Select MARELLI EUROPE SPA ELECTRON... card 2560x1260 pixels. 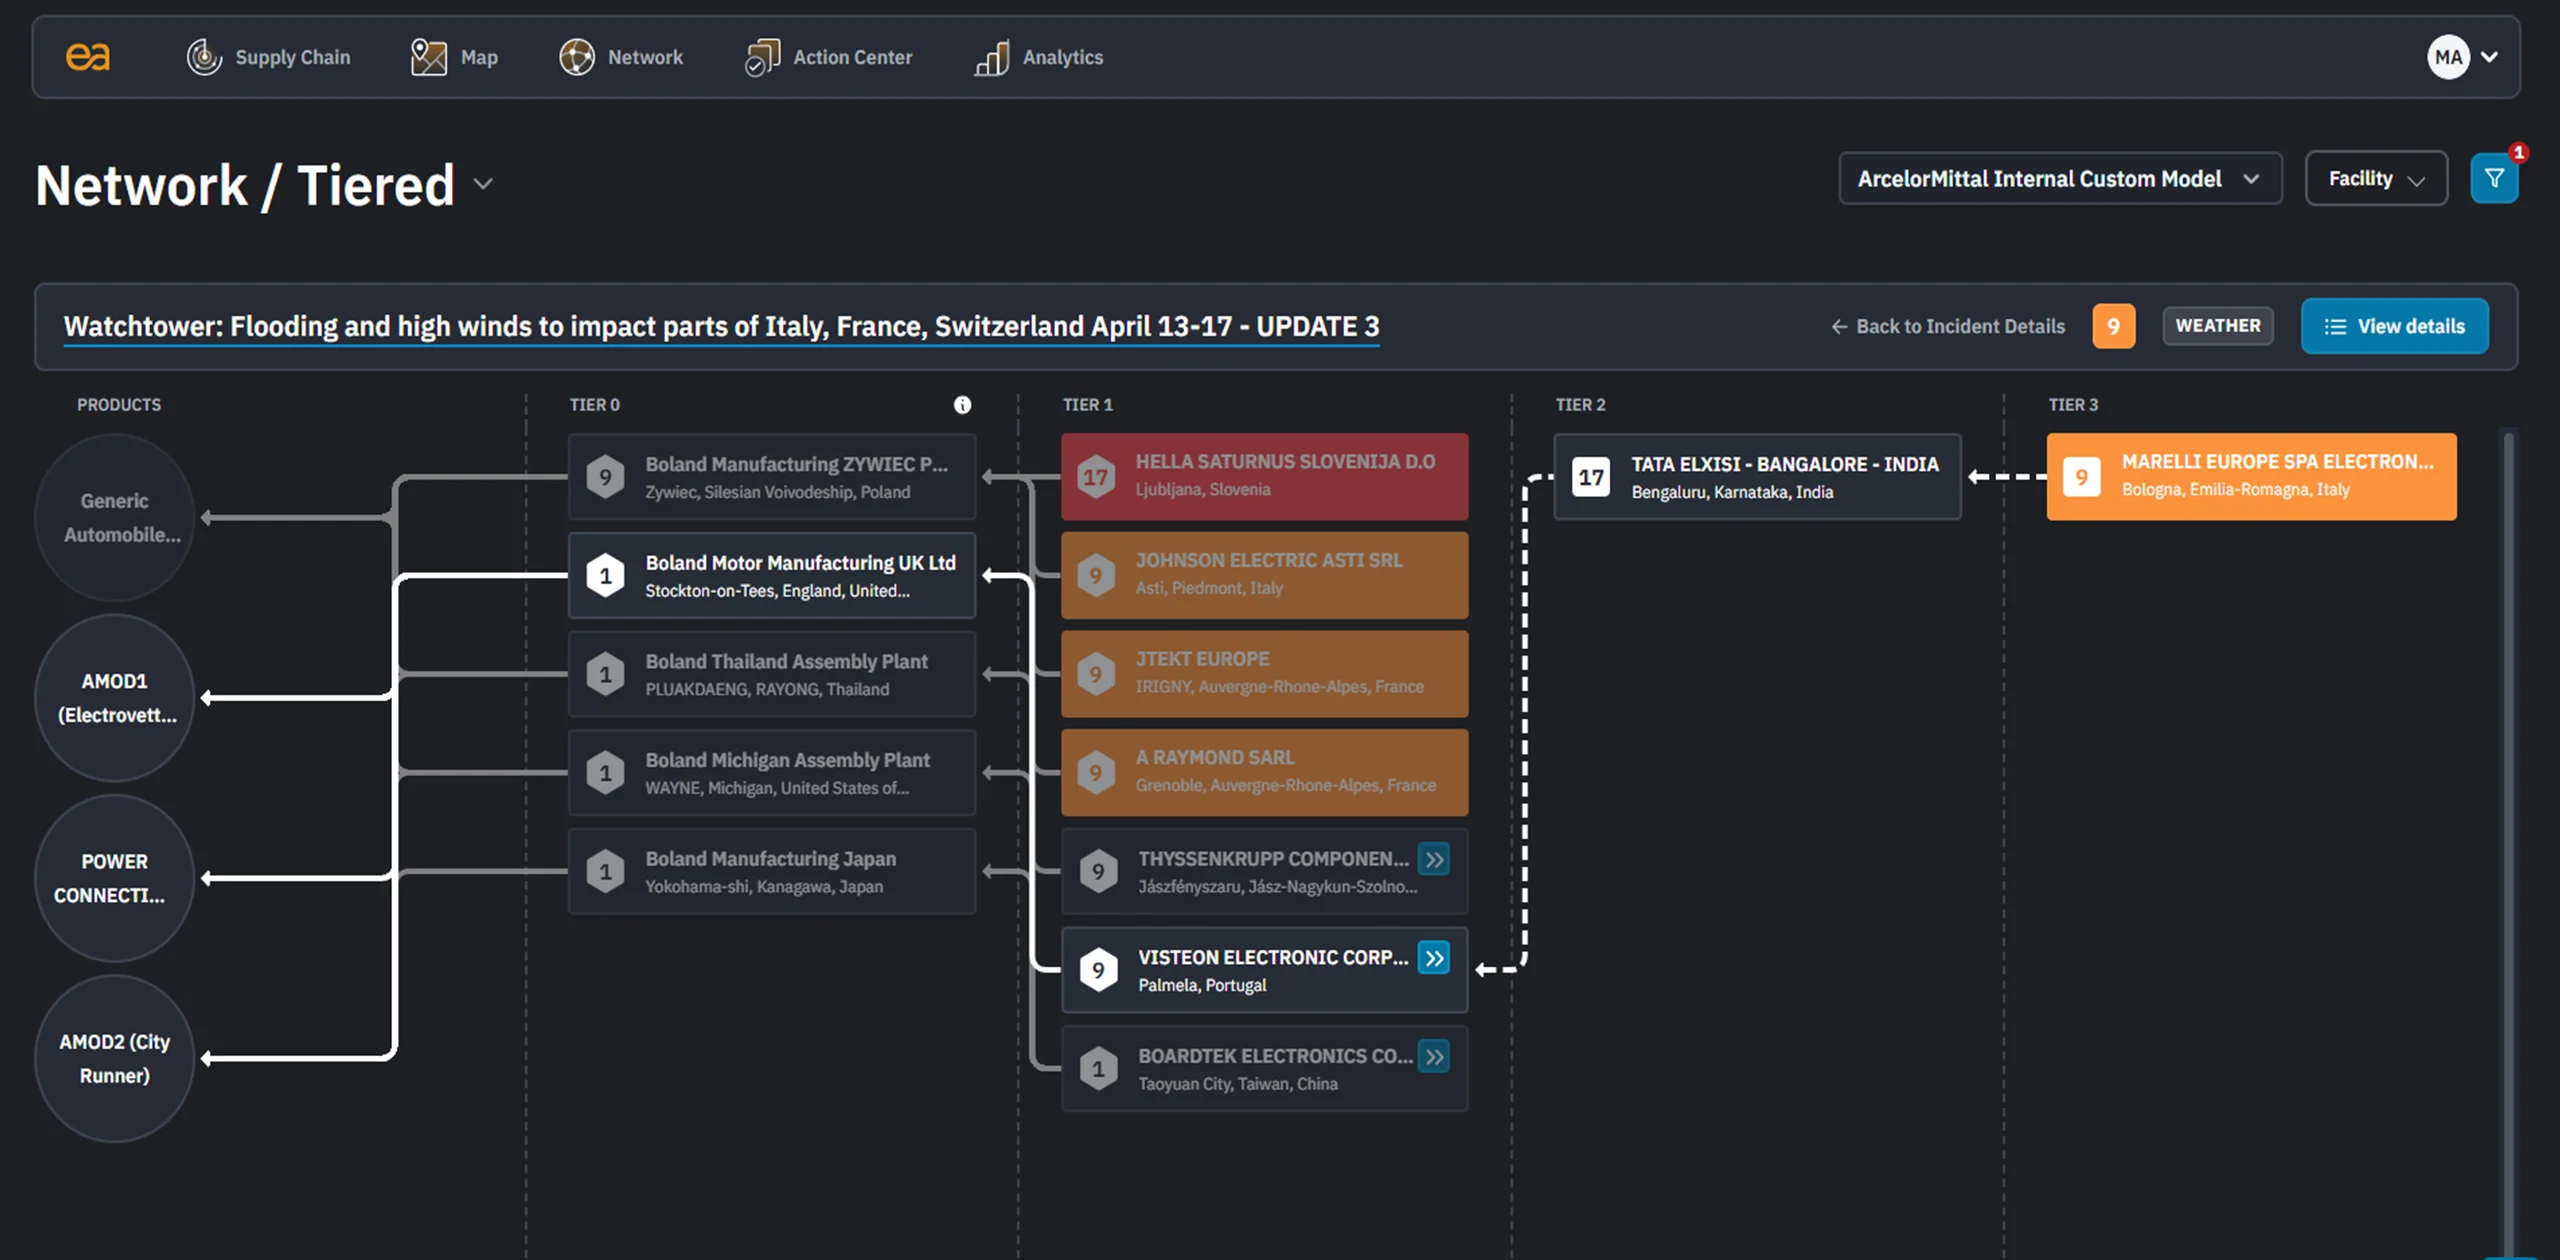(x=2251, y=477)
